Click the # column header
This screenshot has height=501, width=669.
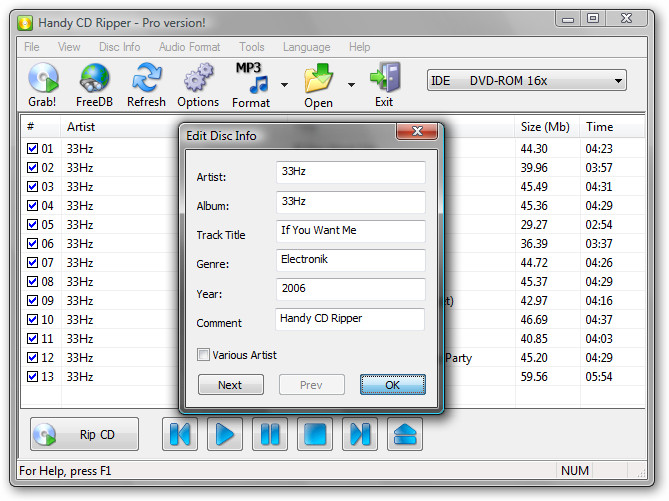click(30, 126)
